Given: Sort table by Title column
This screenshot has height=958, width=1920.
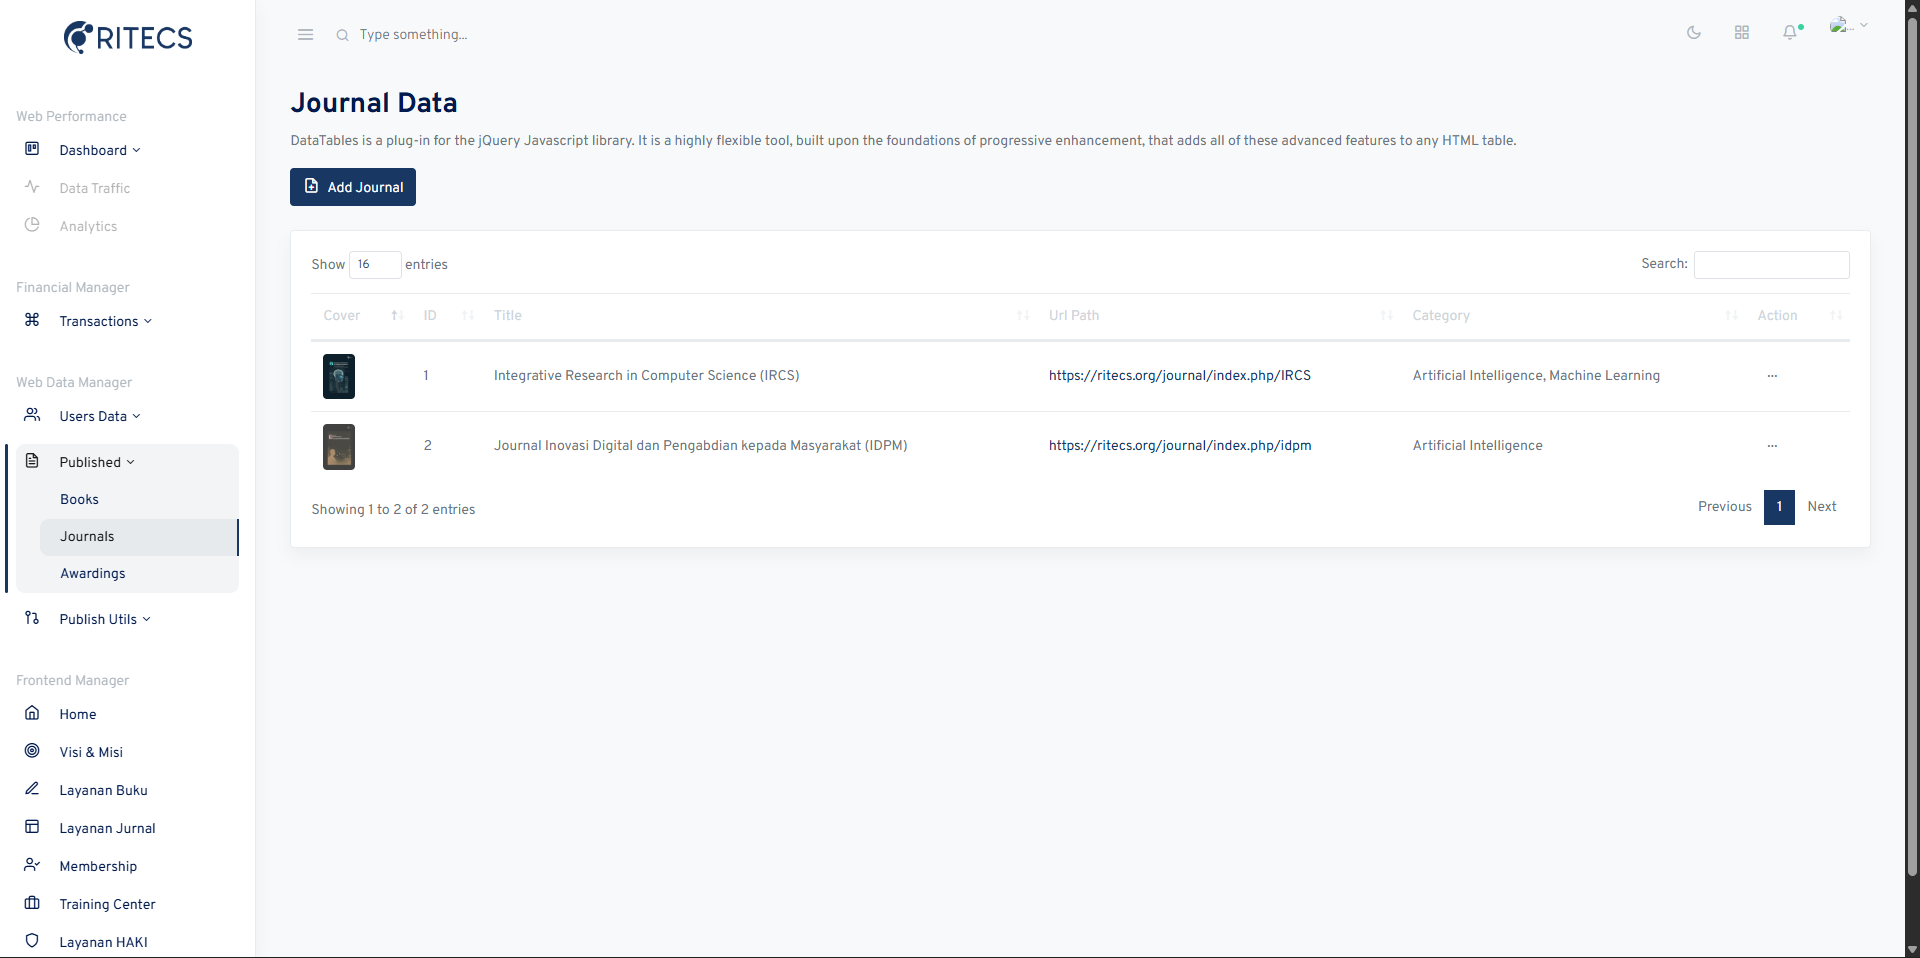Looking at the screenshot, I should pyautogui.click(x=508, y=315).
